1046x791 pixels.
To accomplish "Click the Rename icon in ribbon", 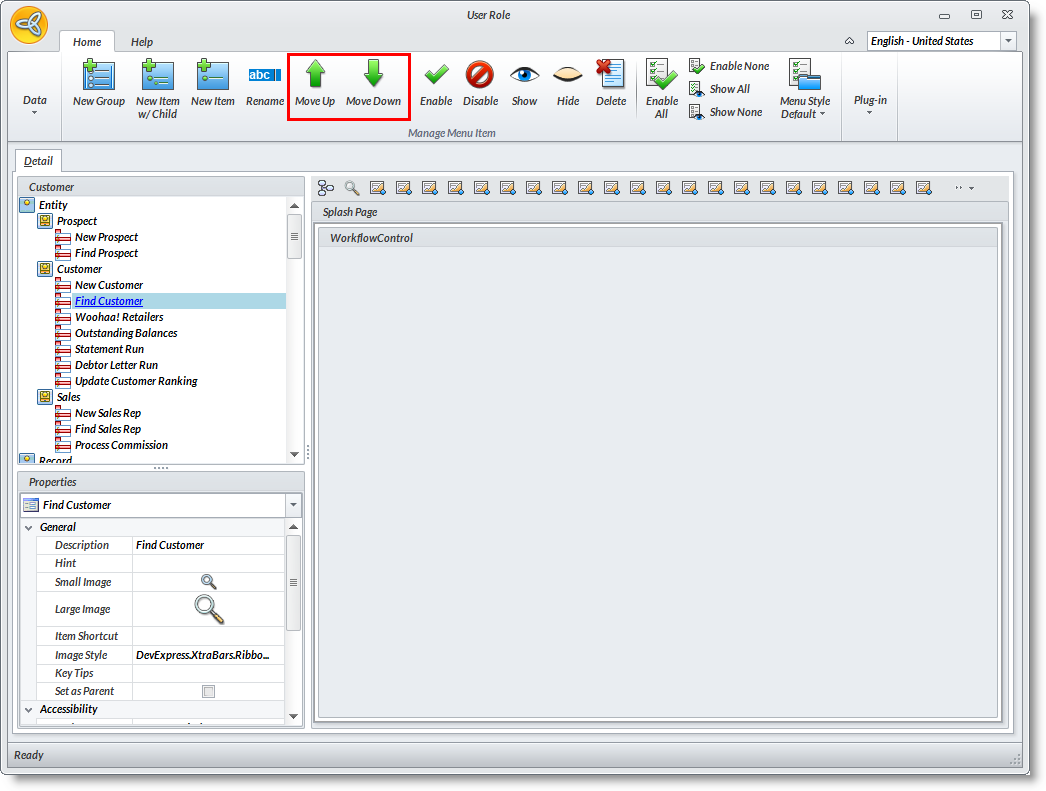I will click(265, 76).
